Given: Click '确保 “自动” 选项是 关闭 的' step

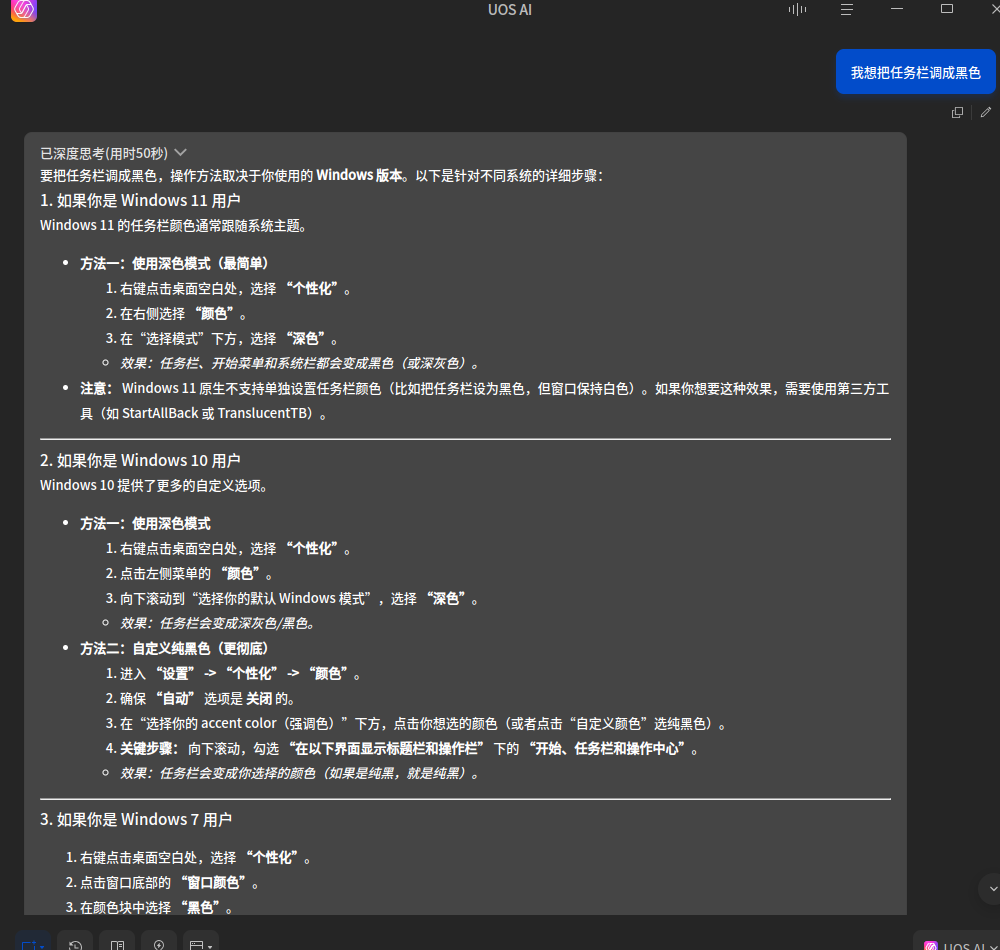Looking at the screenshot, I should (x=200, y=699).
